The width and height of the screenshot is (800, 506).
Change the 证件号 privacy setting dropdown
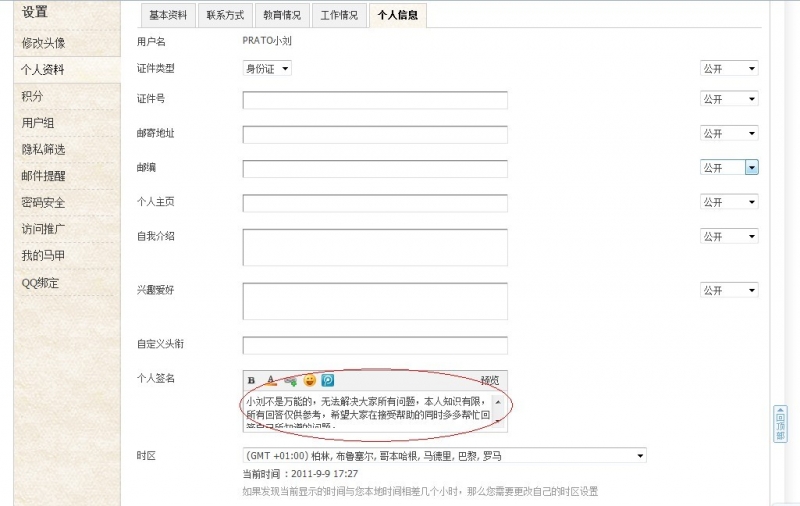coord(728,99)
